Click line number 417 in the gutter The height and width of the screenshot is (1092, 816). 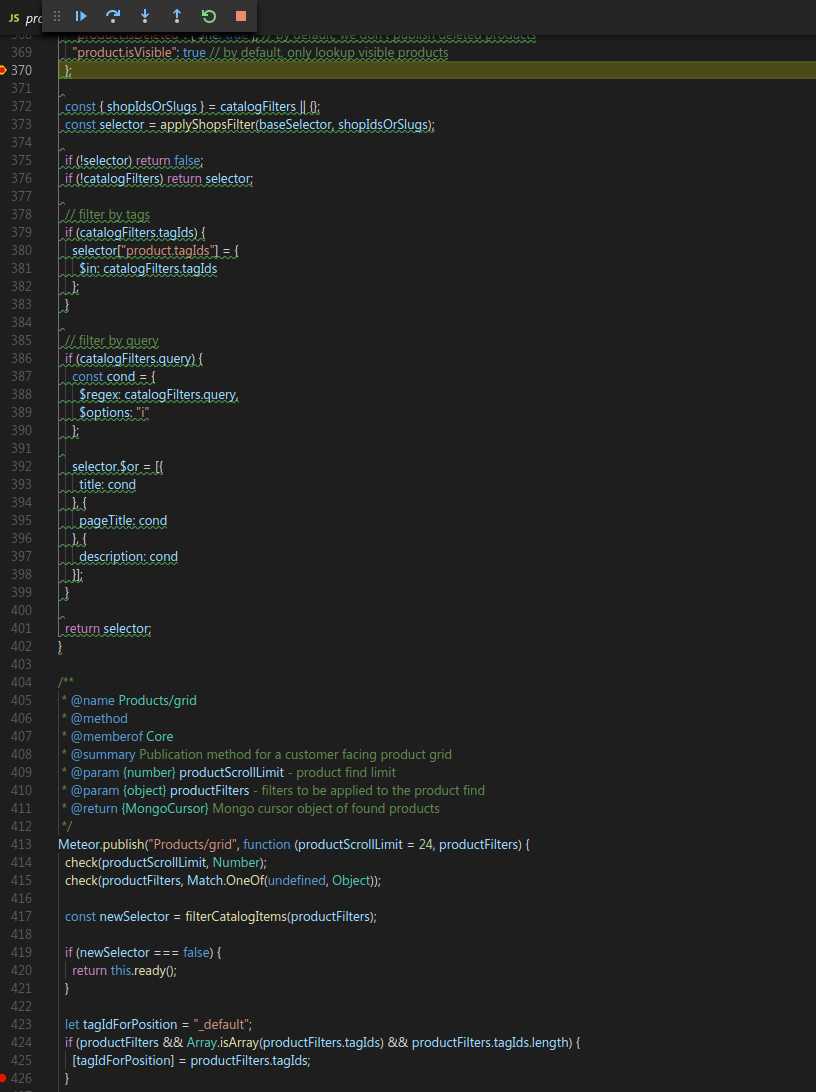pos(21,916)
